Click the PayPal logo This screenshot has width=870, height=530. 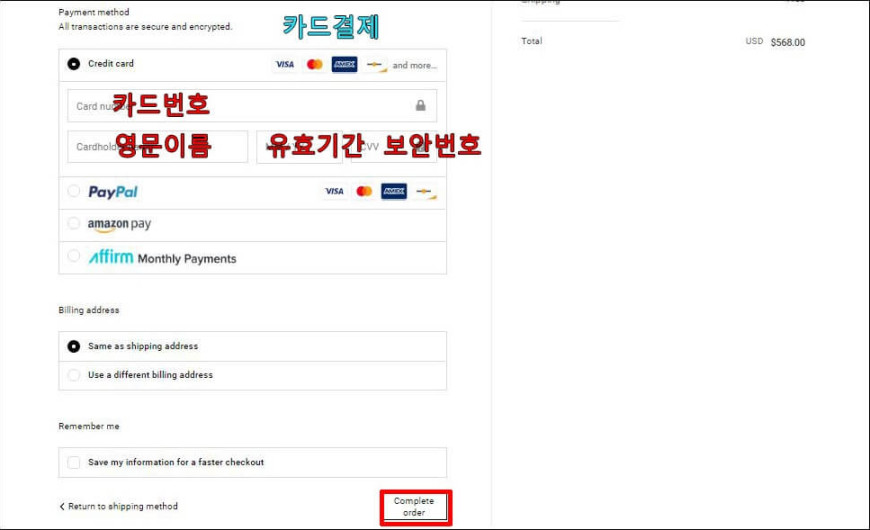tap(113, 192)
